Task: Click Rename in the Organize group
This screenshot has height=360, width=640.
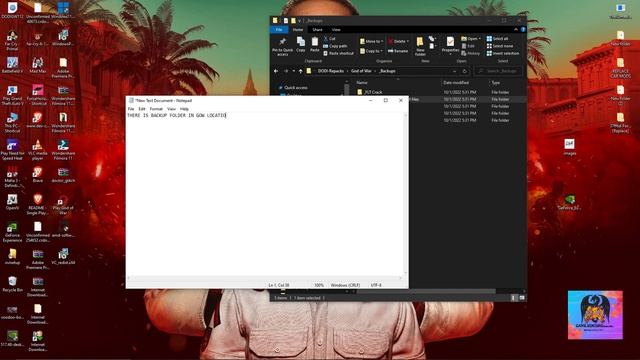Action: tap(398, 51)
